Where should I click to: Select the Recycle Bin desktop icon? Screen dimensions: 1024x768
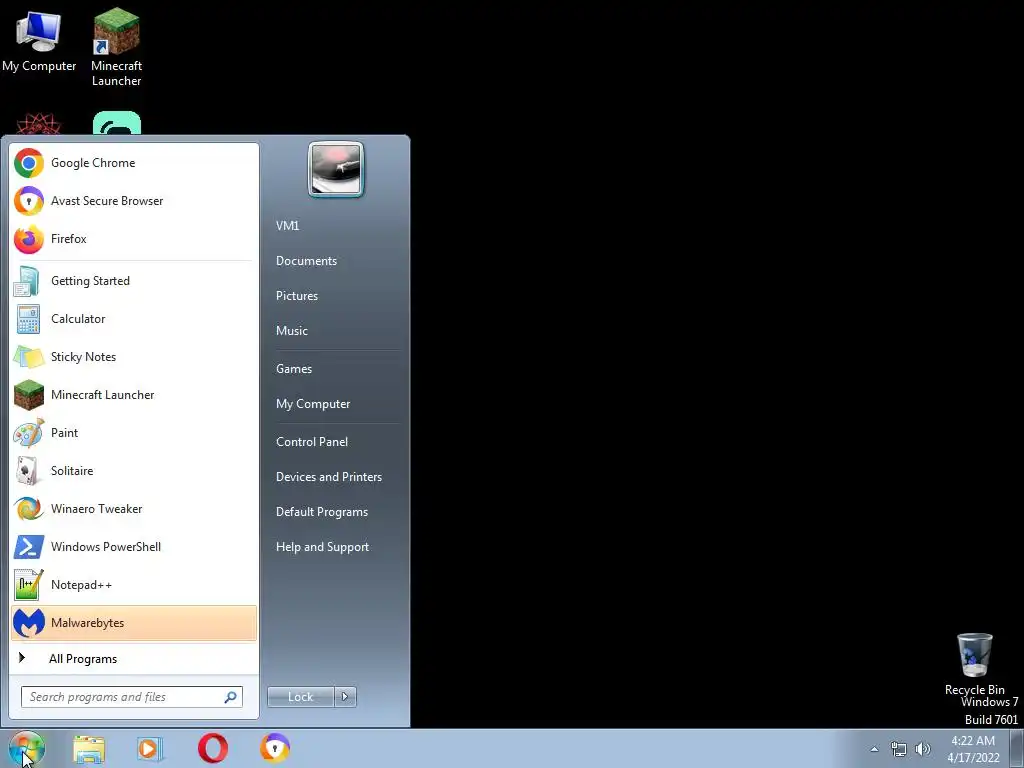[974, 664]
